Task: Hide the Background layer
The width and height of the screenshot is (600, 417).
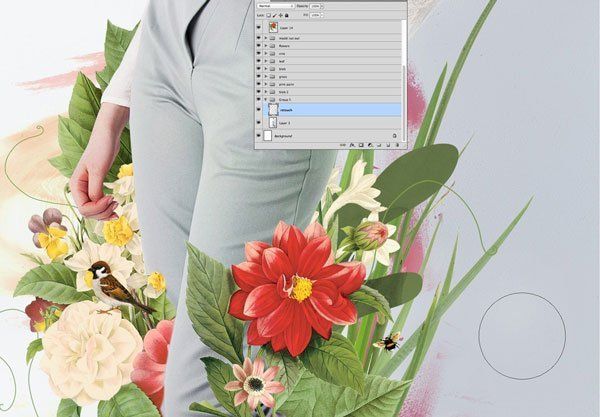Action: [x=259, y=136]
